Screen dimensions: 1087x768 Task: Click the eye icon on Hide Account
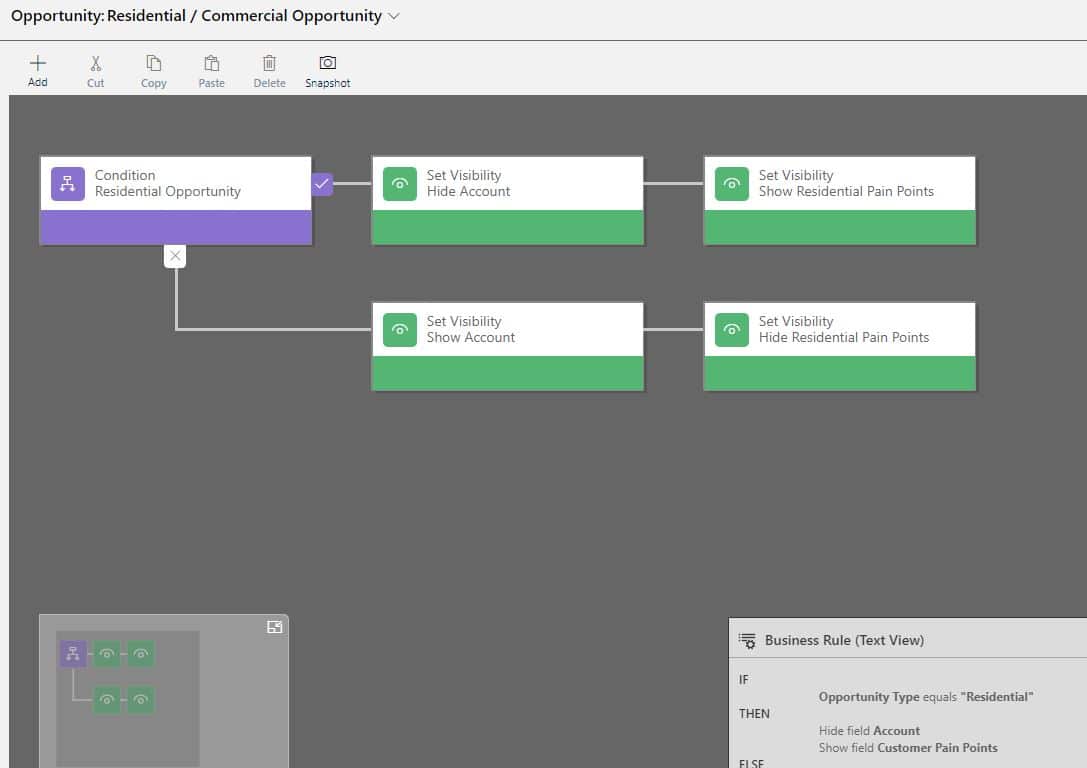(x=399, y=184)
